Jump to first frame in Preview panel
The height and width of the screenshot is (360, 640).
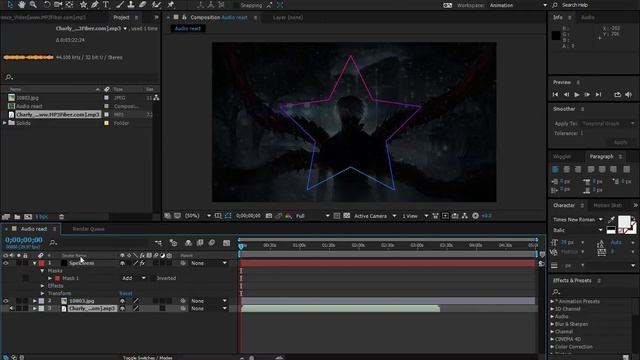tap(556, 94)
